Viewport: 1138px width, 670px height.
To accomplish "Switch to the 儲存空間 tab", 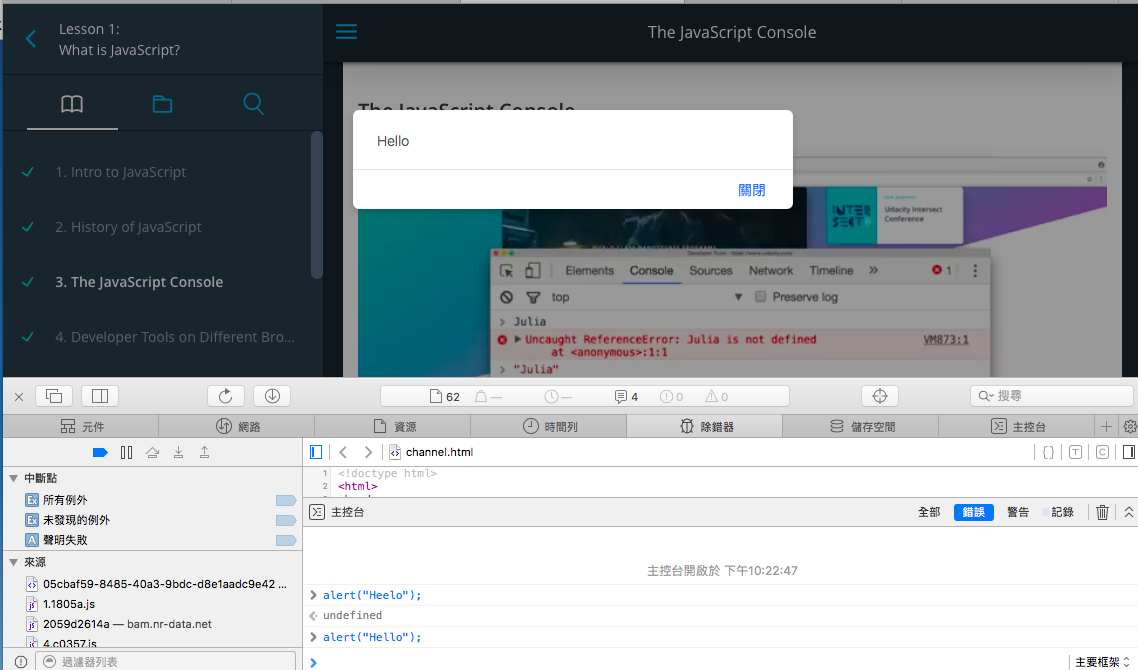I will (x=862, y=426).
